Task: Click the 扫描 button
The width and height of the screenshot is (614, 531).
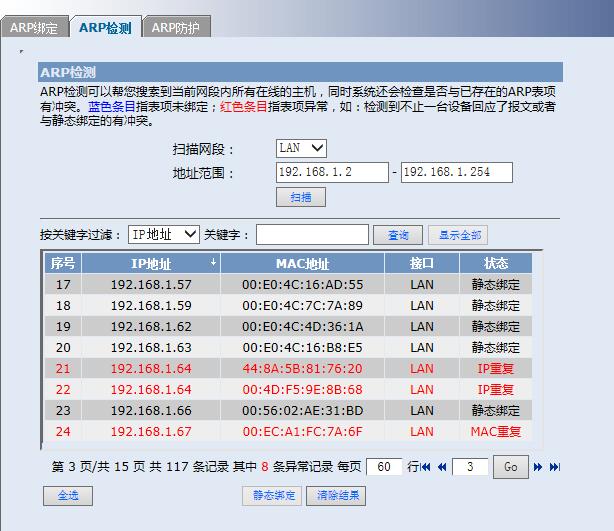Action: (301, 197)
